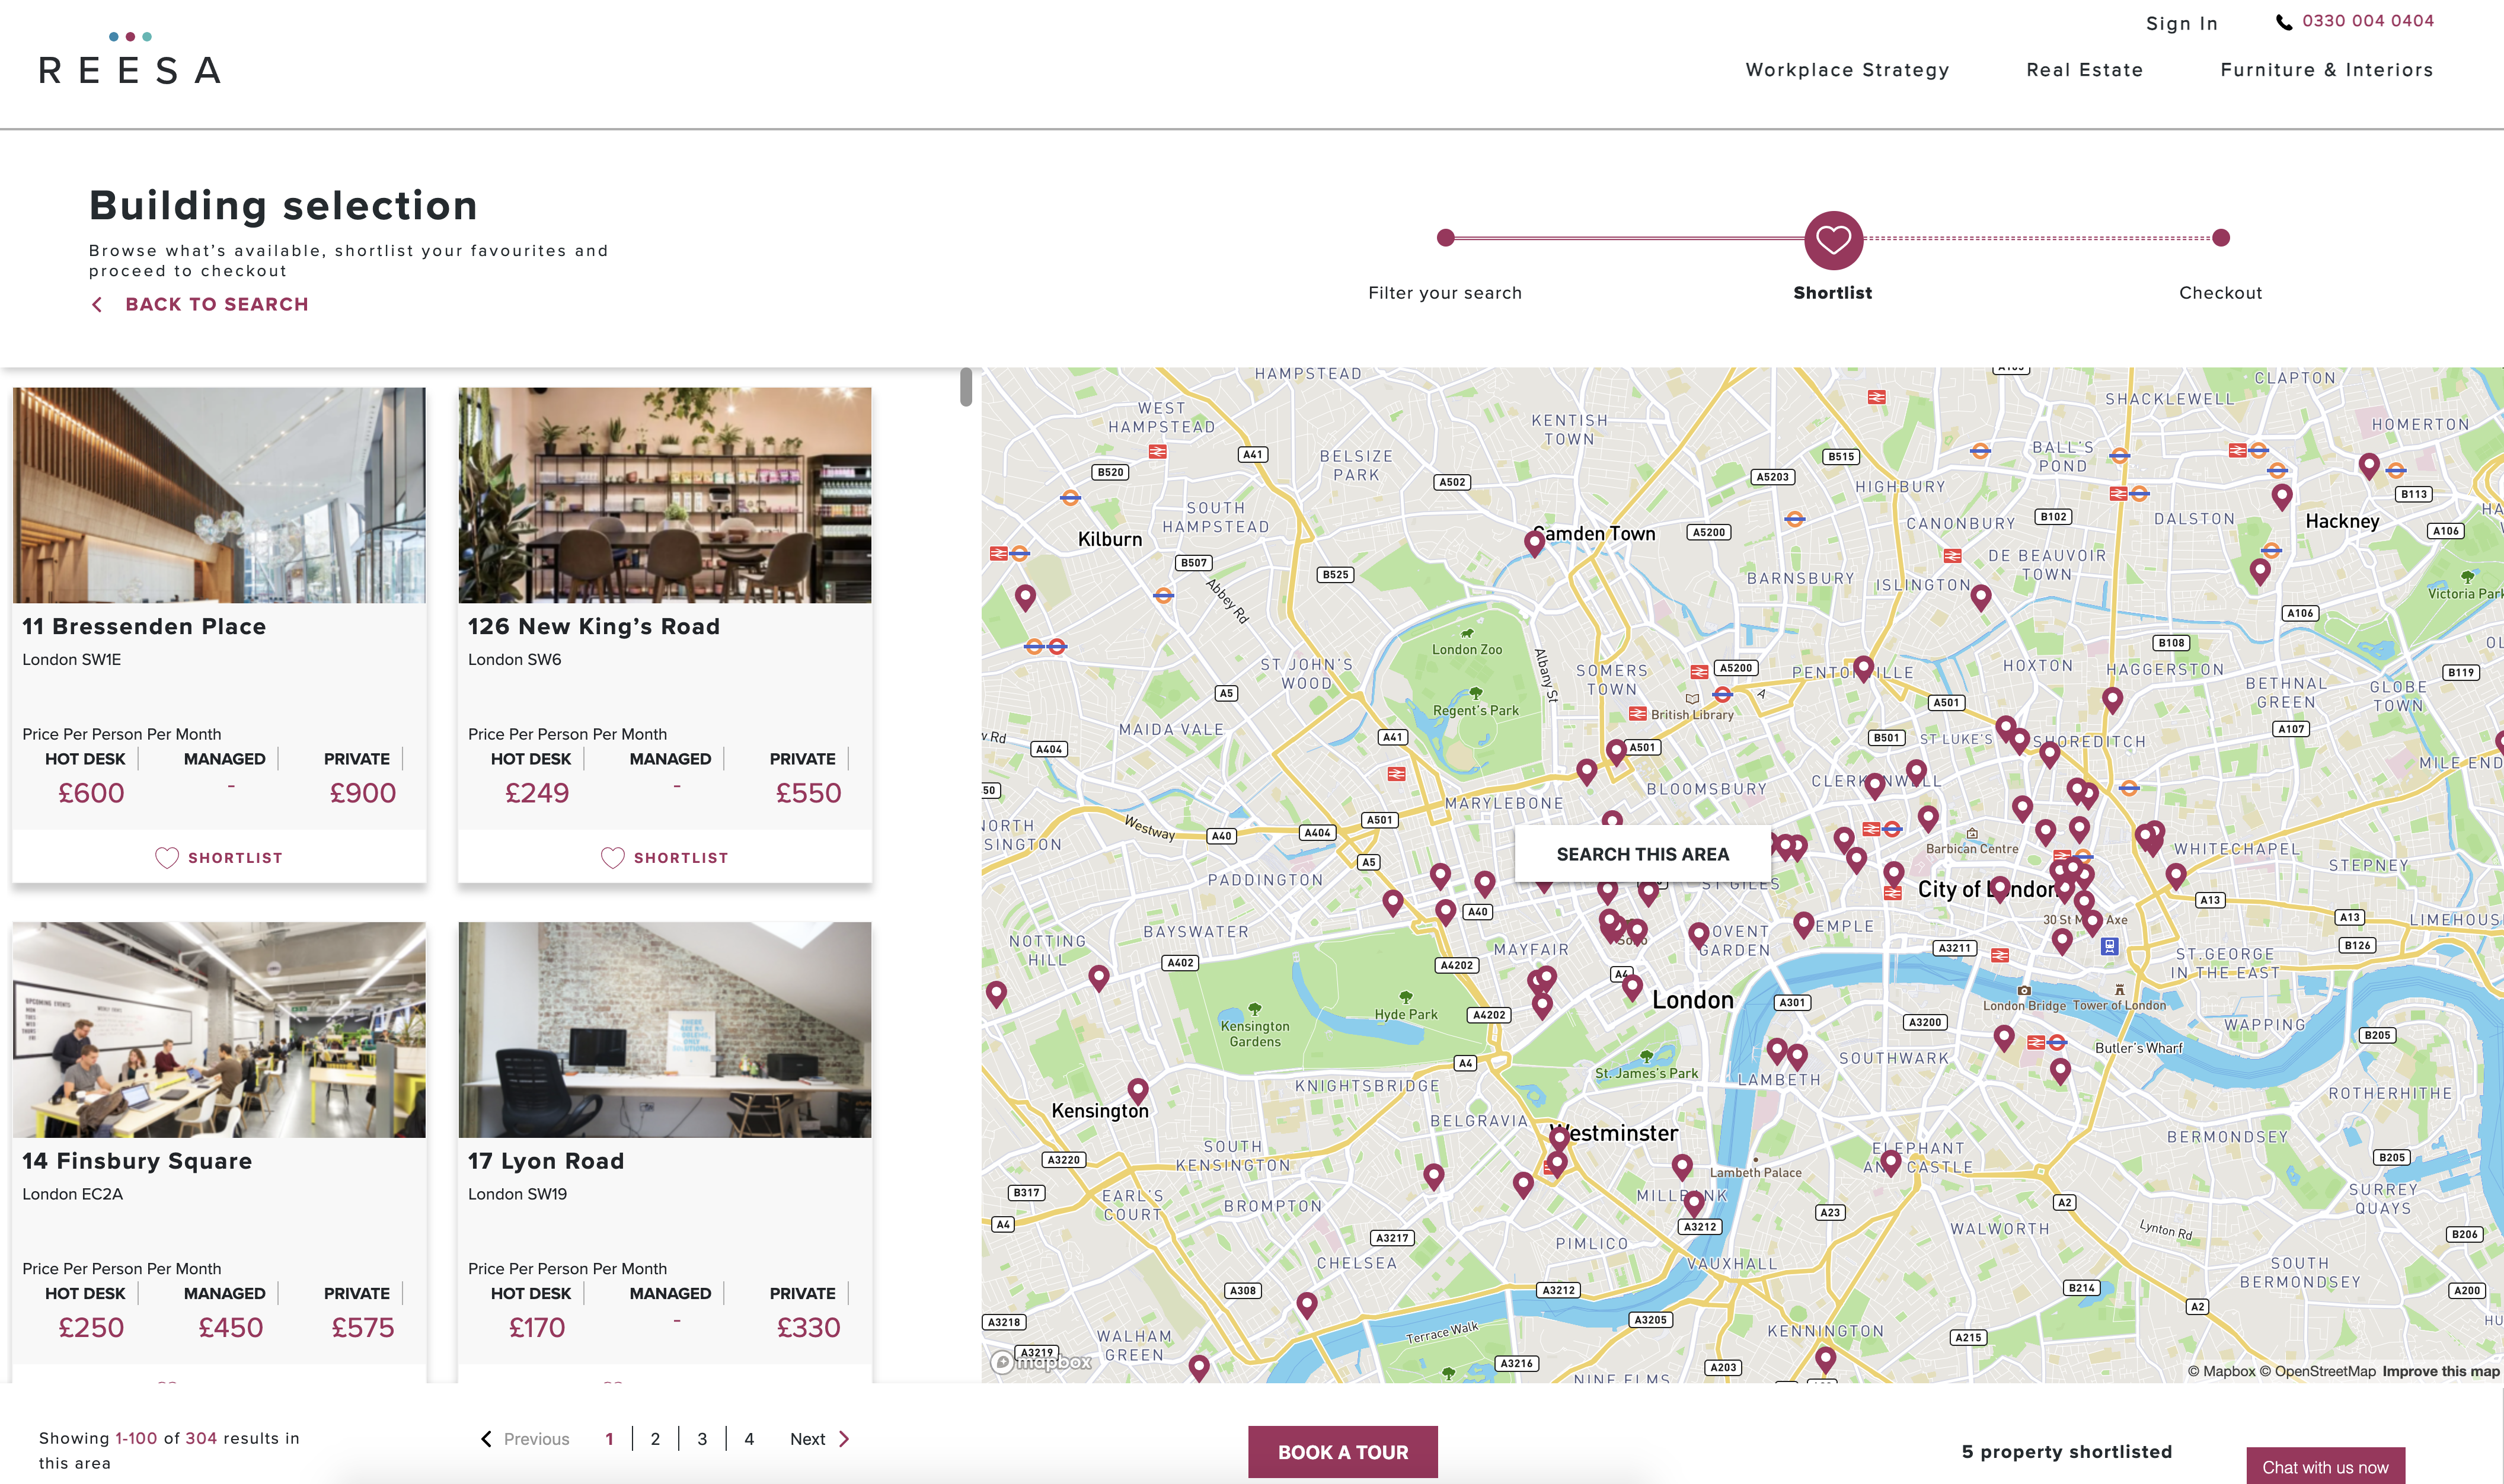This screenshot has height=1484, width=2504.
Task: Click the © Mapbox attribution link
Action: pyautogui.click(x=2221, y=1371)
